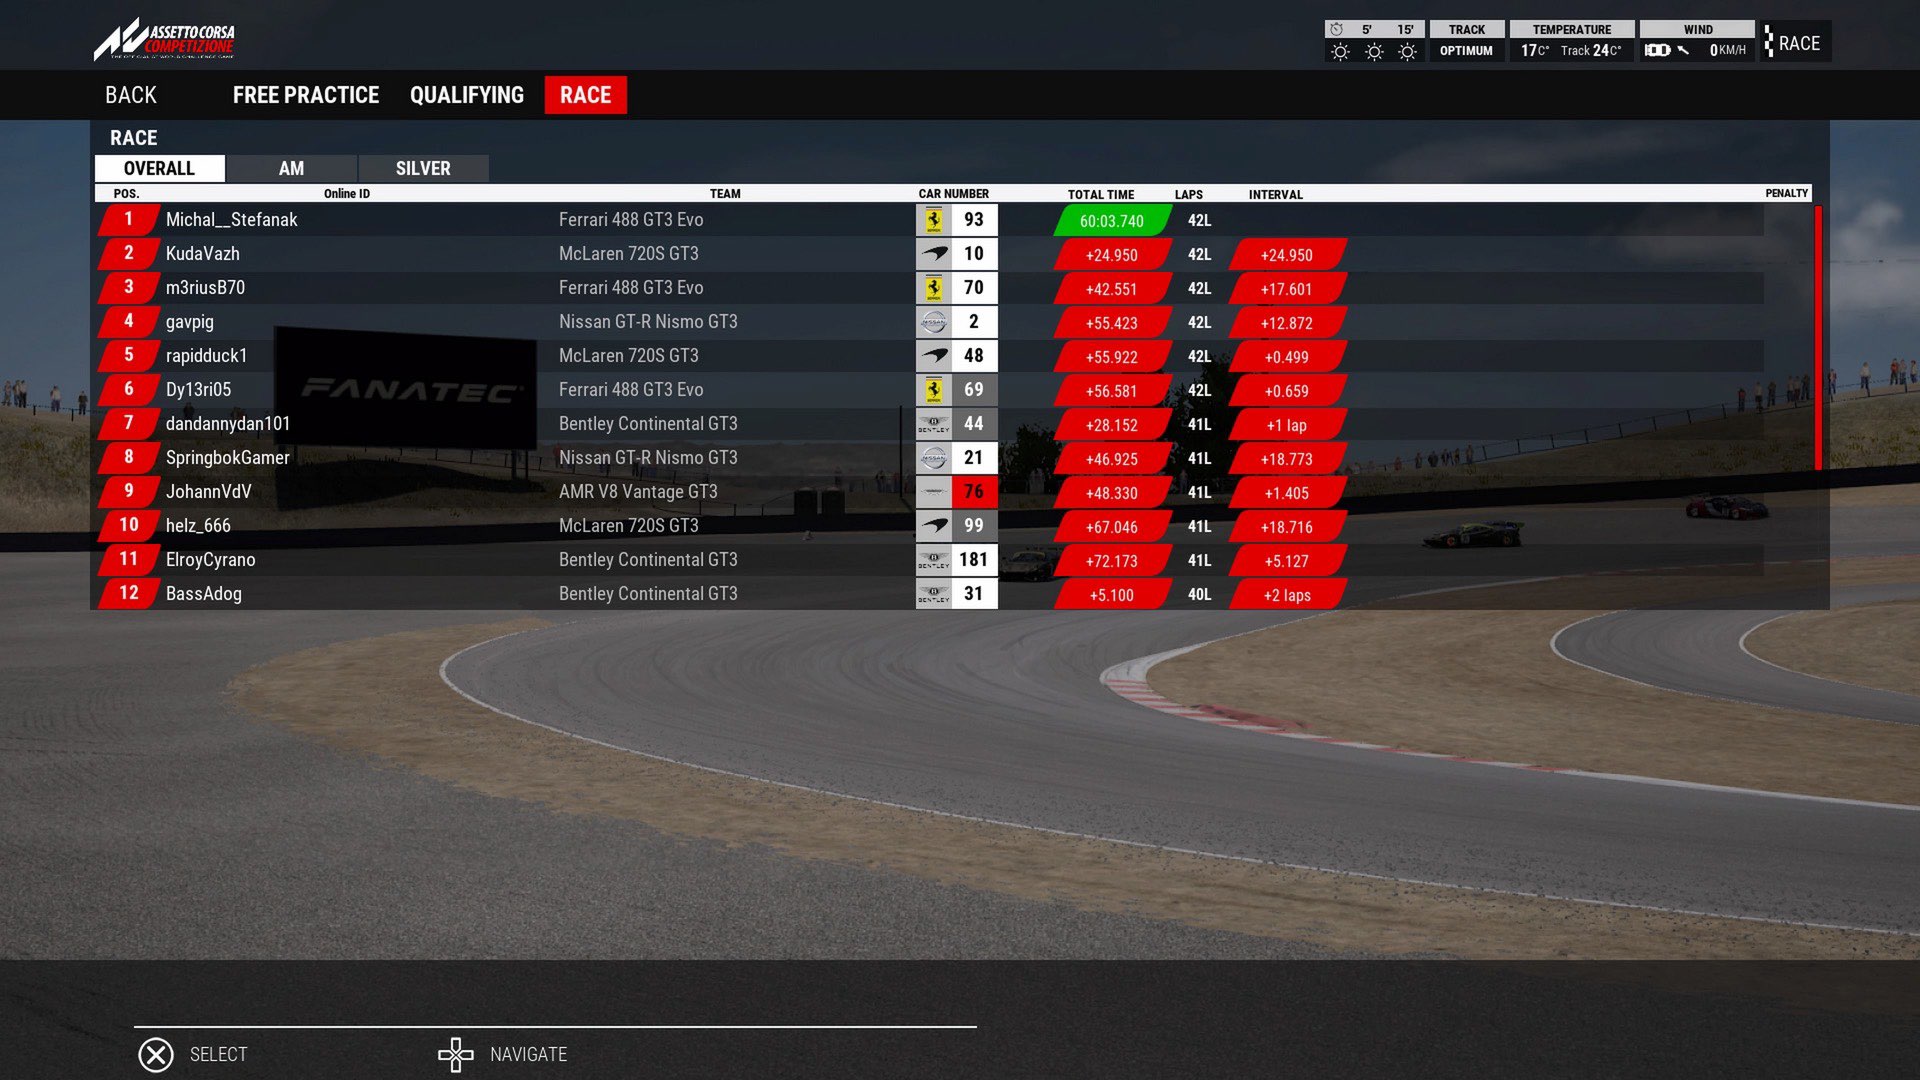This screenshot has height=1080, width=1920.
Task: Click the Nissan GT-R Nismo GT3 team for gavpig
Action: point(648,322)
